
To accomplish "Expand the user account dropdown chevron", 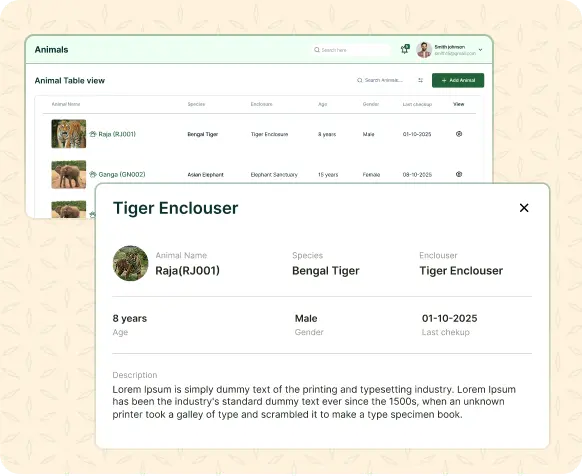I will point(480,50).
